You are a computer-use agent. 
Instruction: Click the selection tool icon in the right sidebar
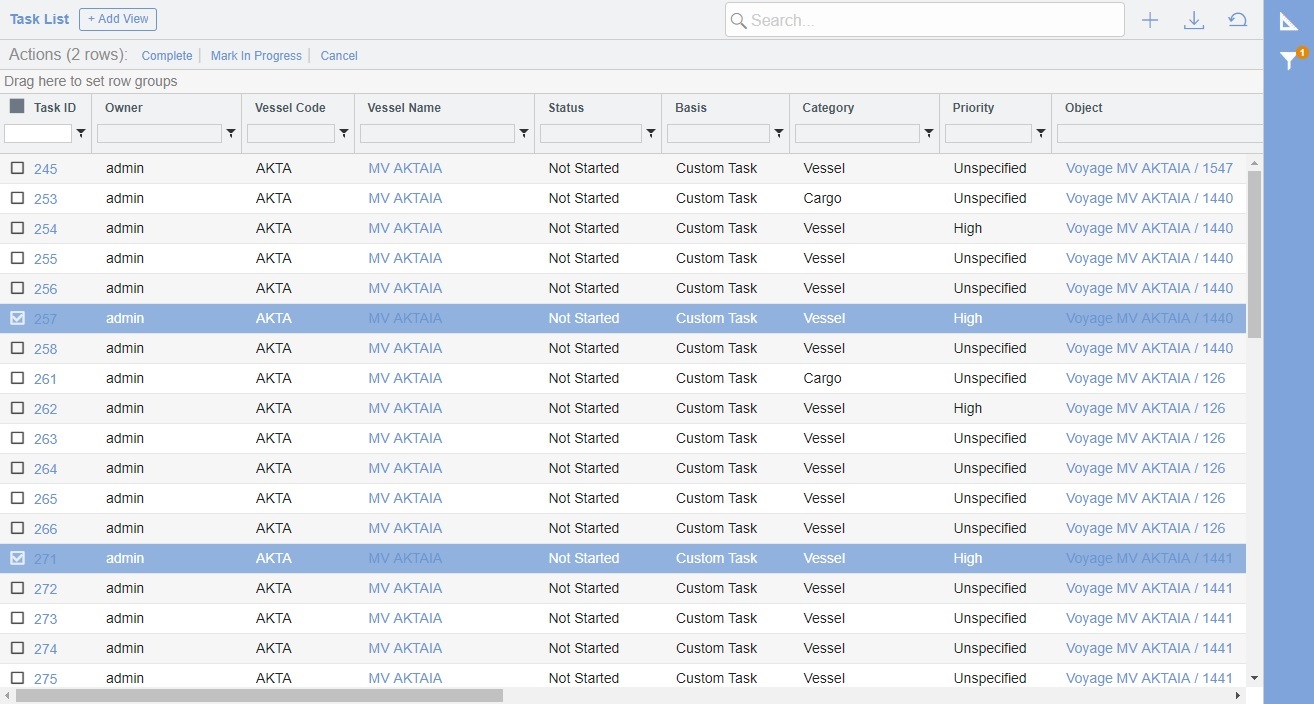click(x=1289, y=20)
